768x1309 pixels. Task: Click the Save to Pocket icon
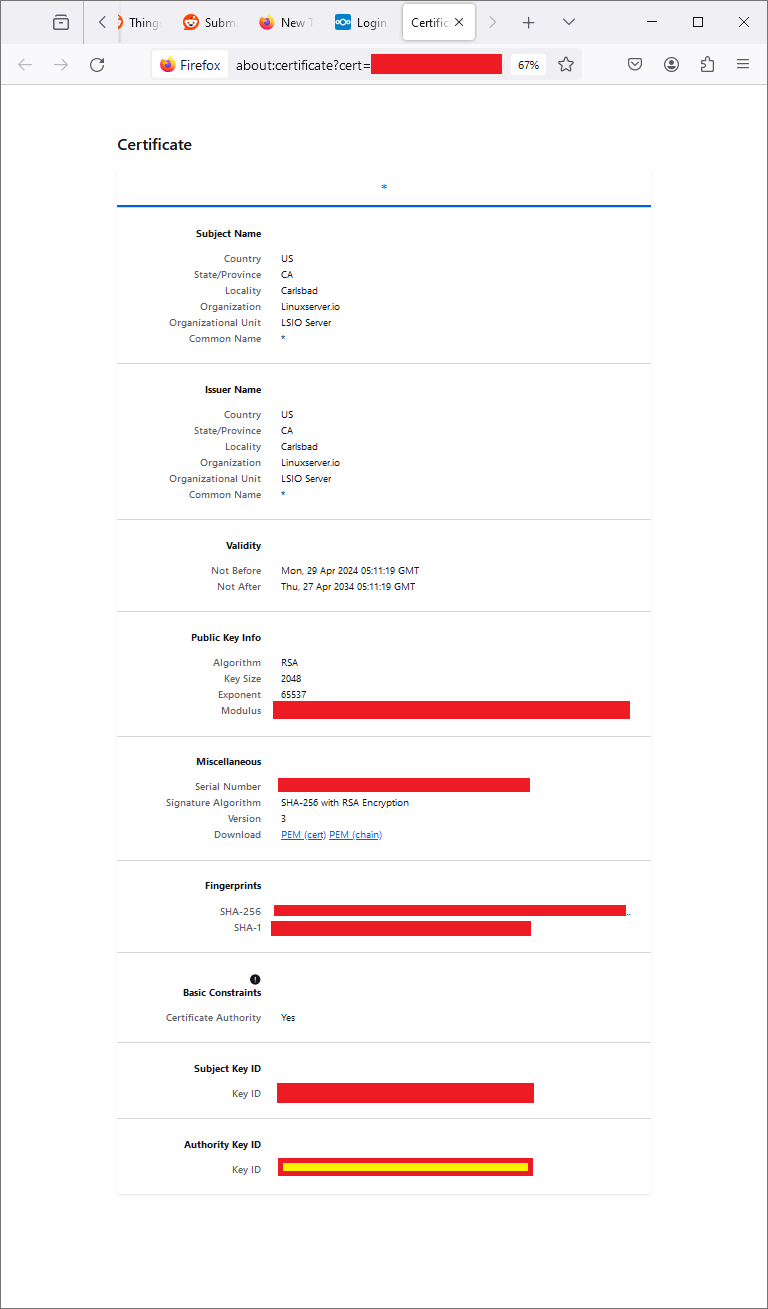[634, 63]
